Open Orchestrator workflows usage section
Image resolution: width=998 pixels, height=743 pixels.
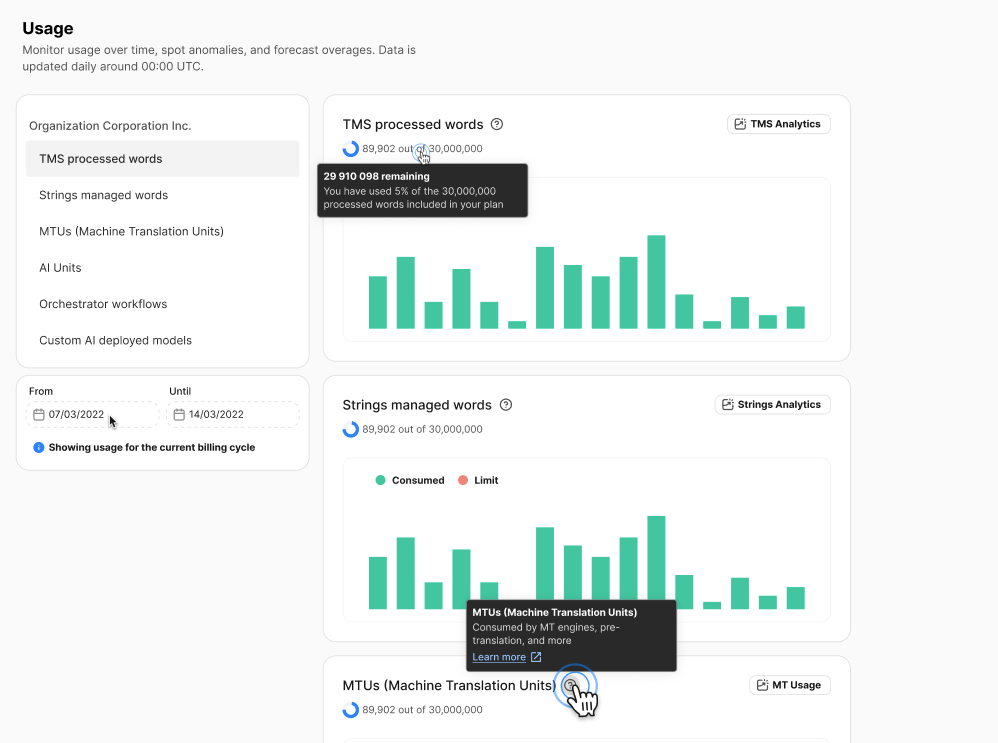click(103, 304)
